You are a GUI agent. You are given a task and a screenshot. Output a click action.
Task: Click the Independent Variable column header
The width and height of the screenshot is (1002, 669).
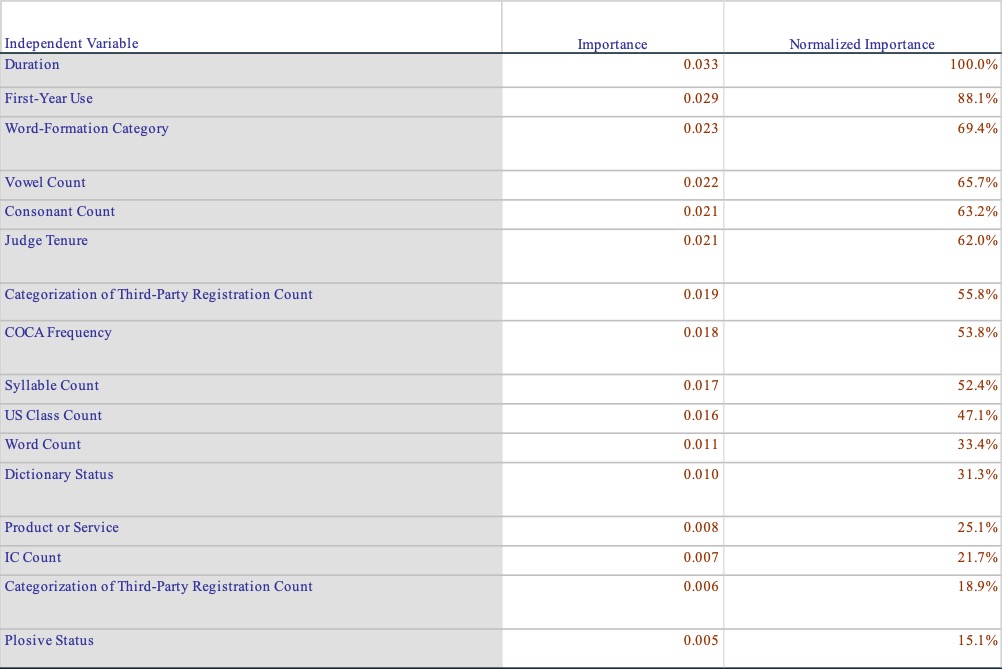[x=72, y=43]
